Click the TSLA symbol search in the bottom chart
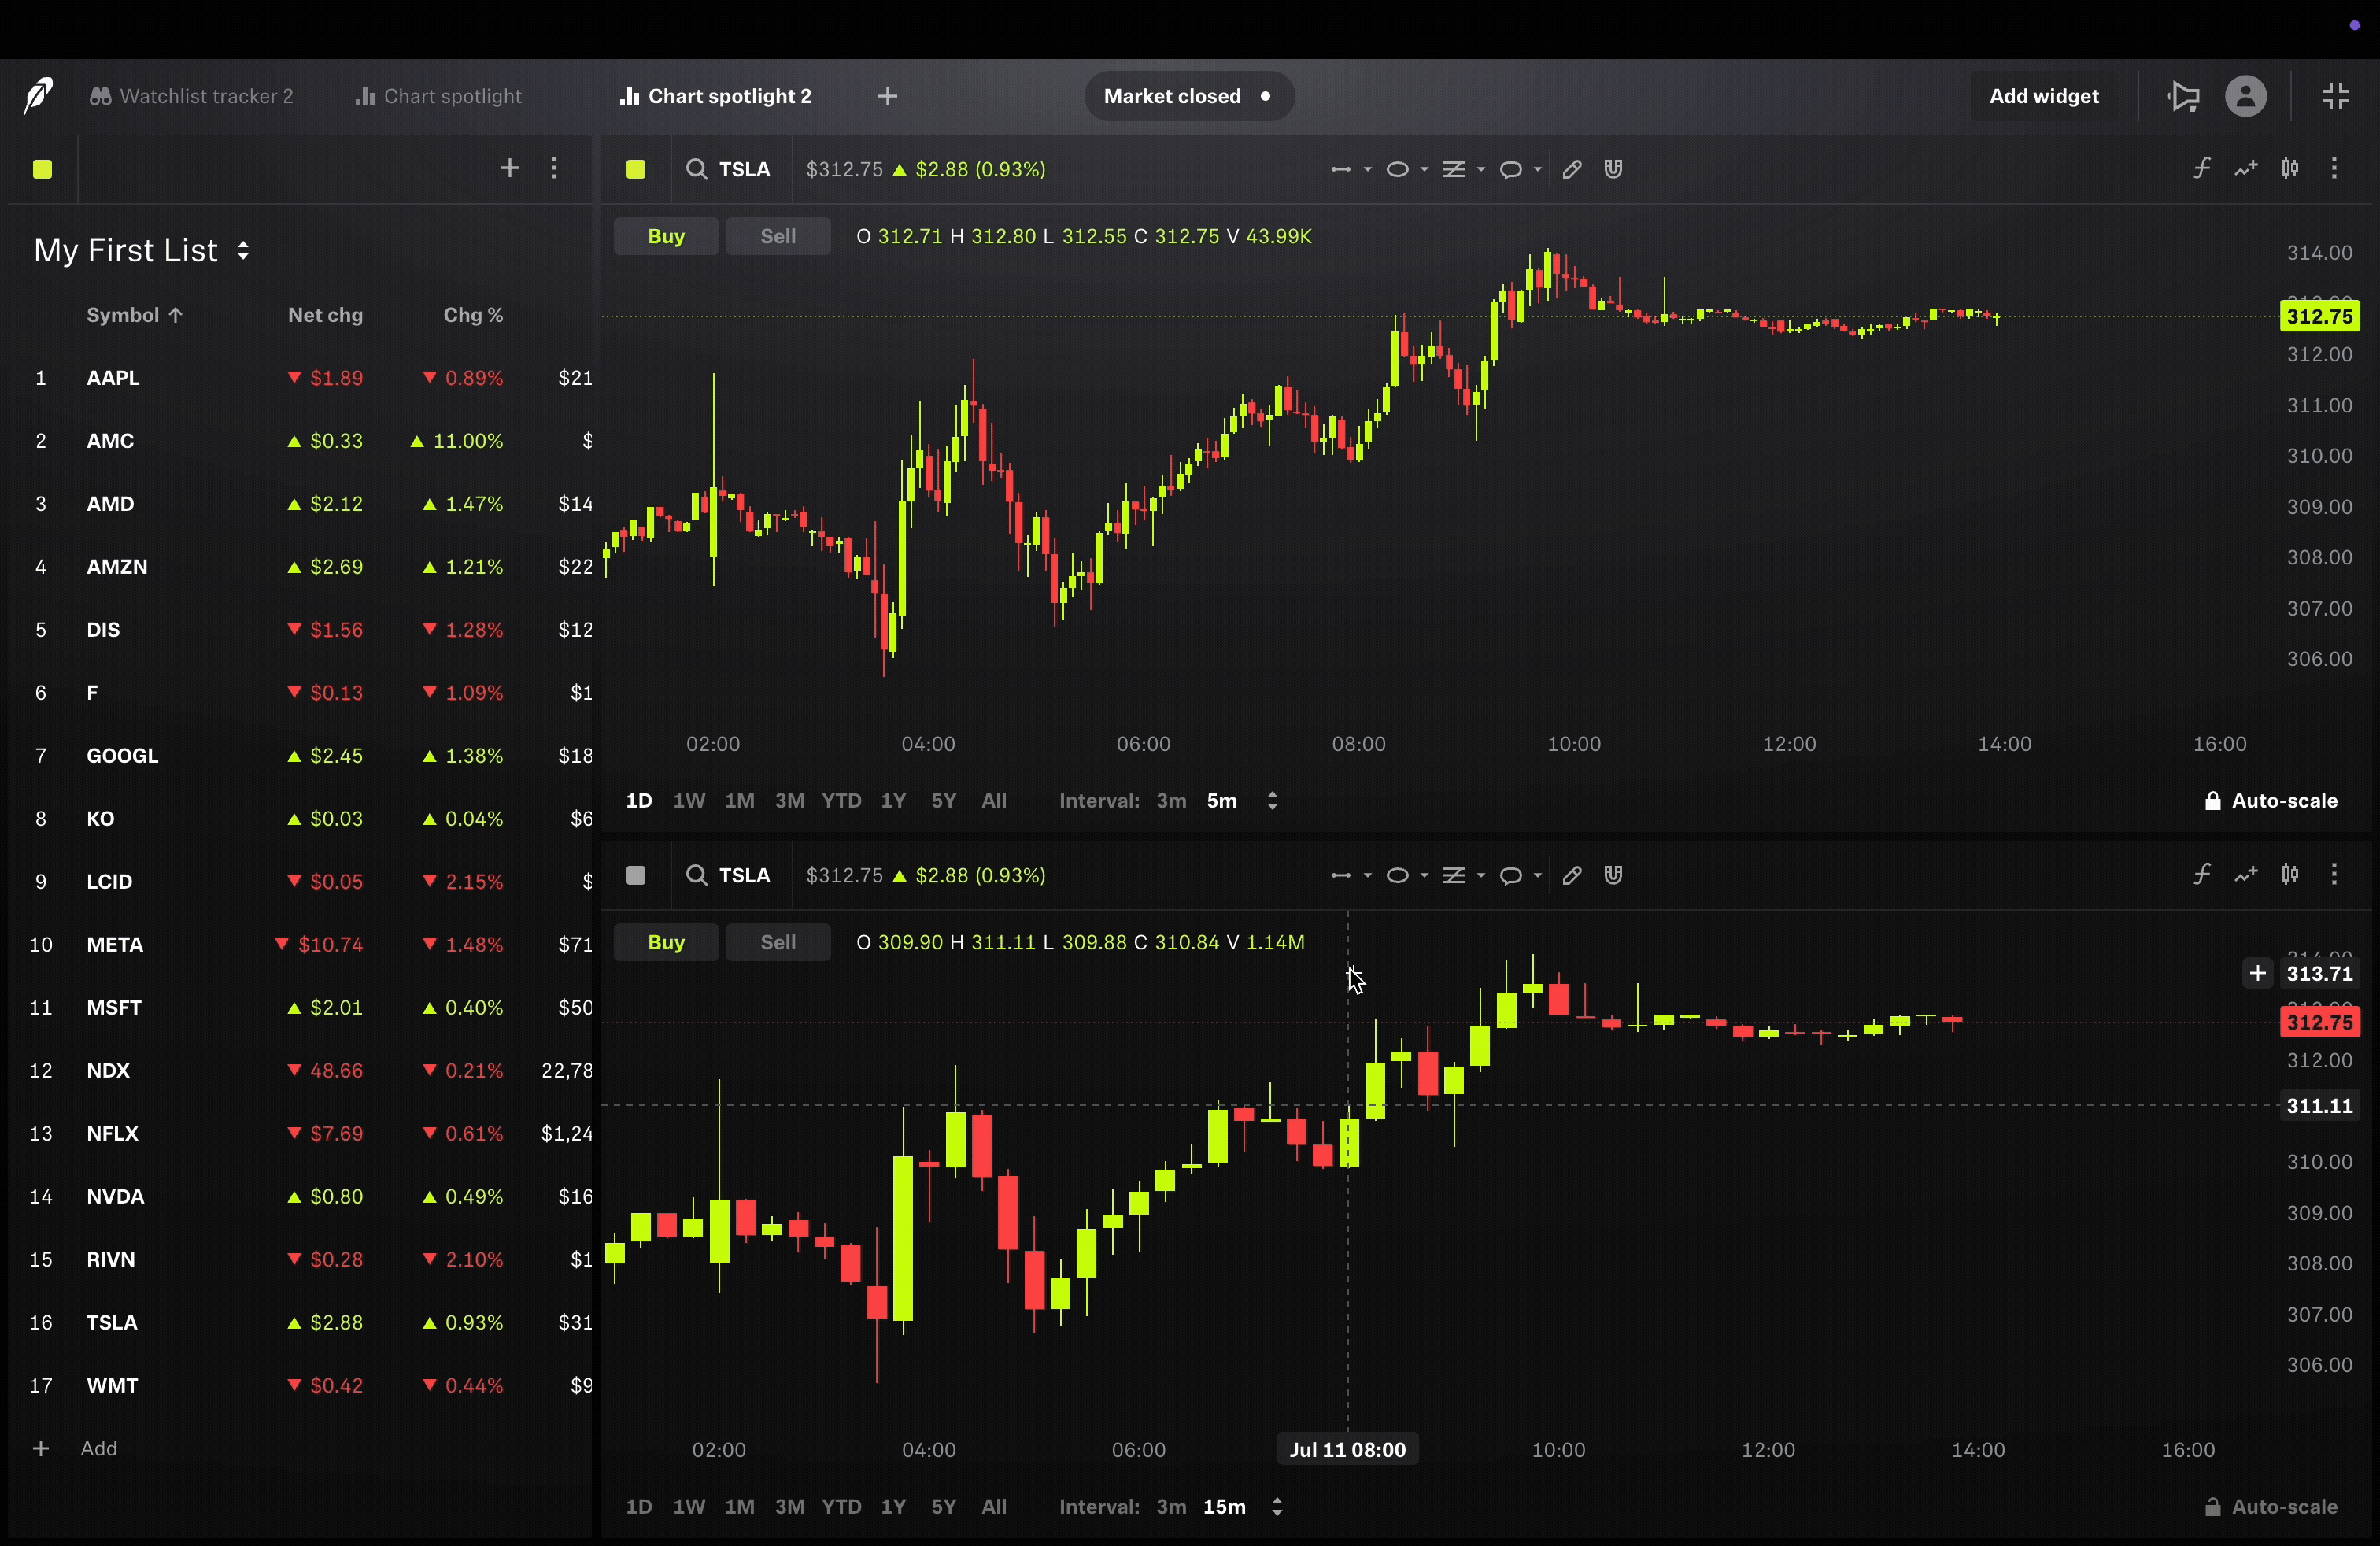This screenshot has width=2380, height=1546. pos(729,875)
